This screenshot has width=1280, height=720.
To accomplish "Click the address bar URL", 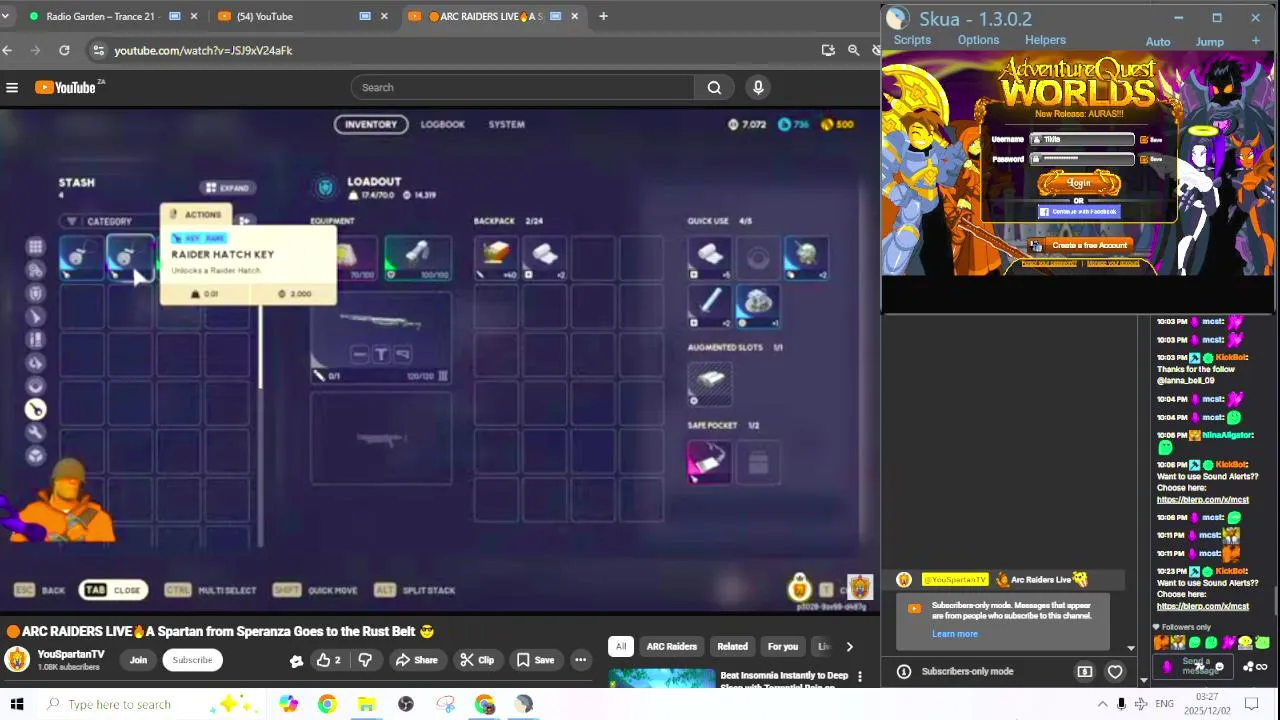I will click(203, 50).
